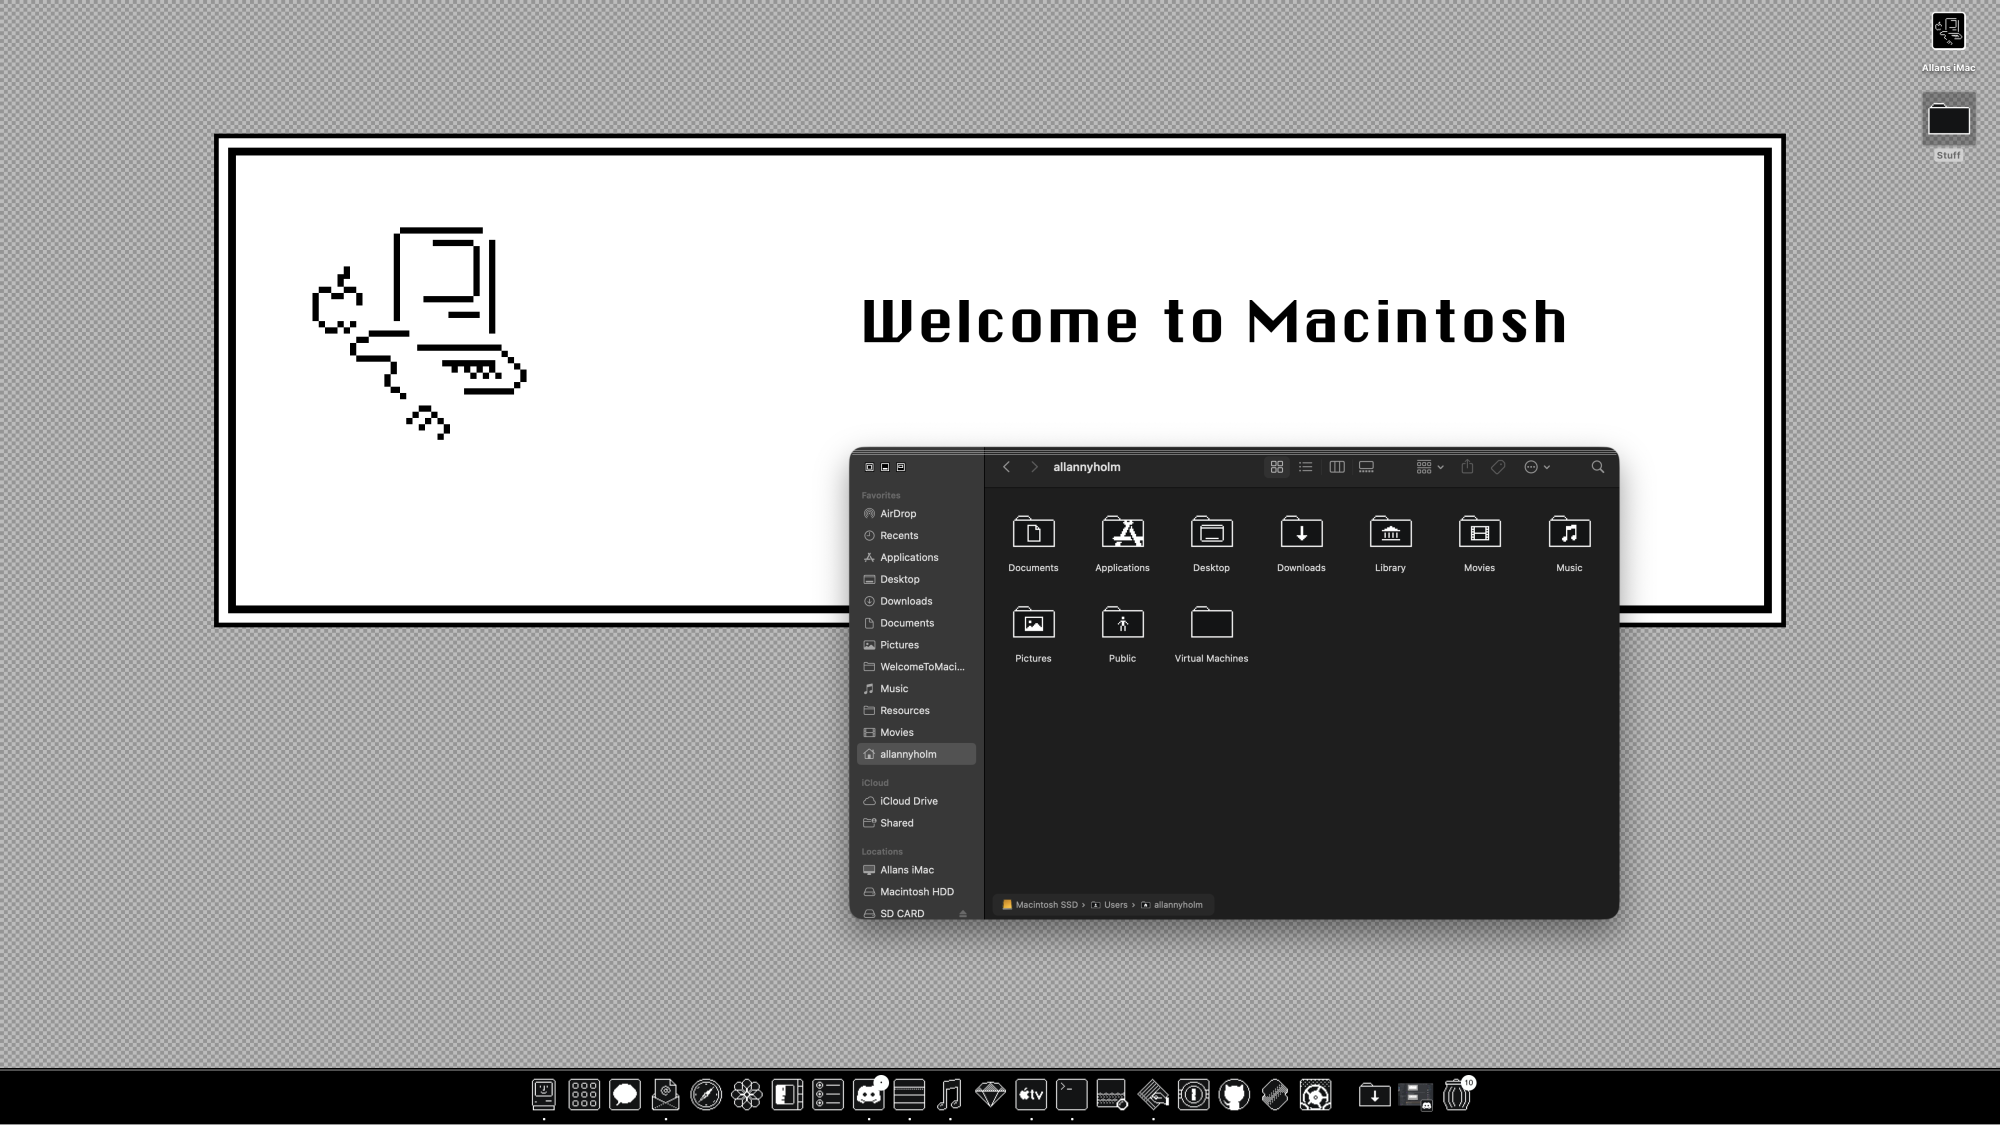Open iCloud Drive in sidebar
This screenshot has height=1125, width=2000.
[916, 801]
